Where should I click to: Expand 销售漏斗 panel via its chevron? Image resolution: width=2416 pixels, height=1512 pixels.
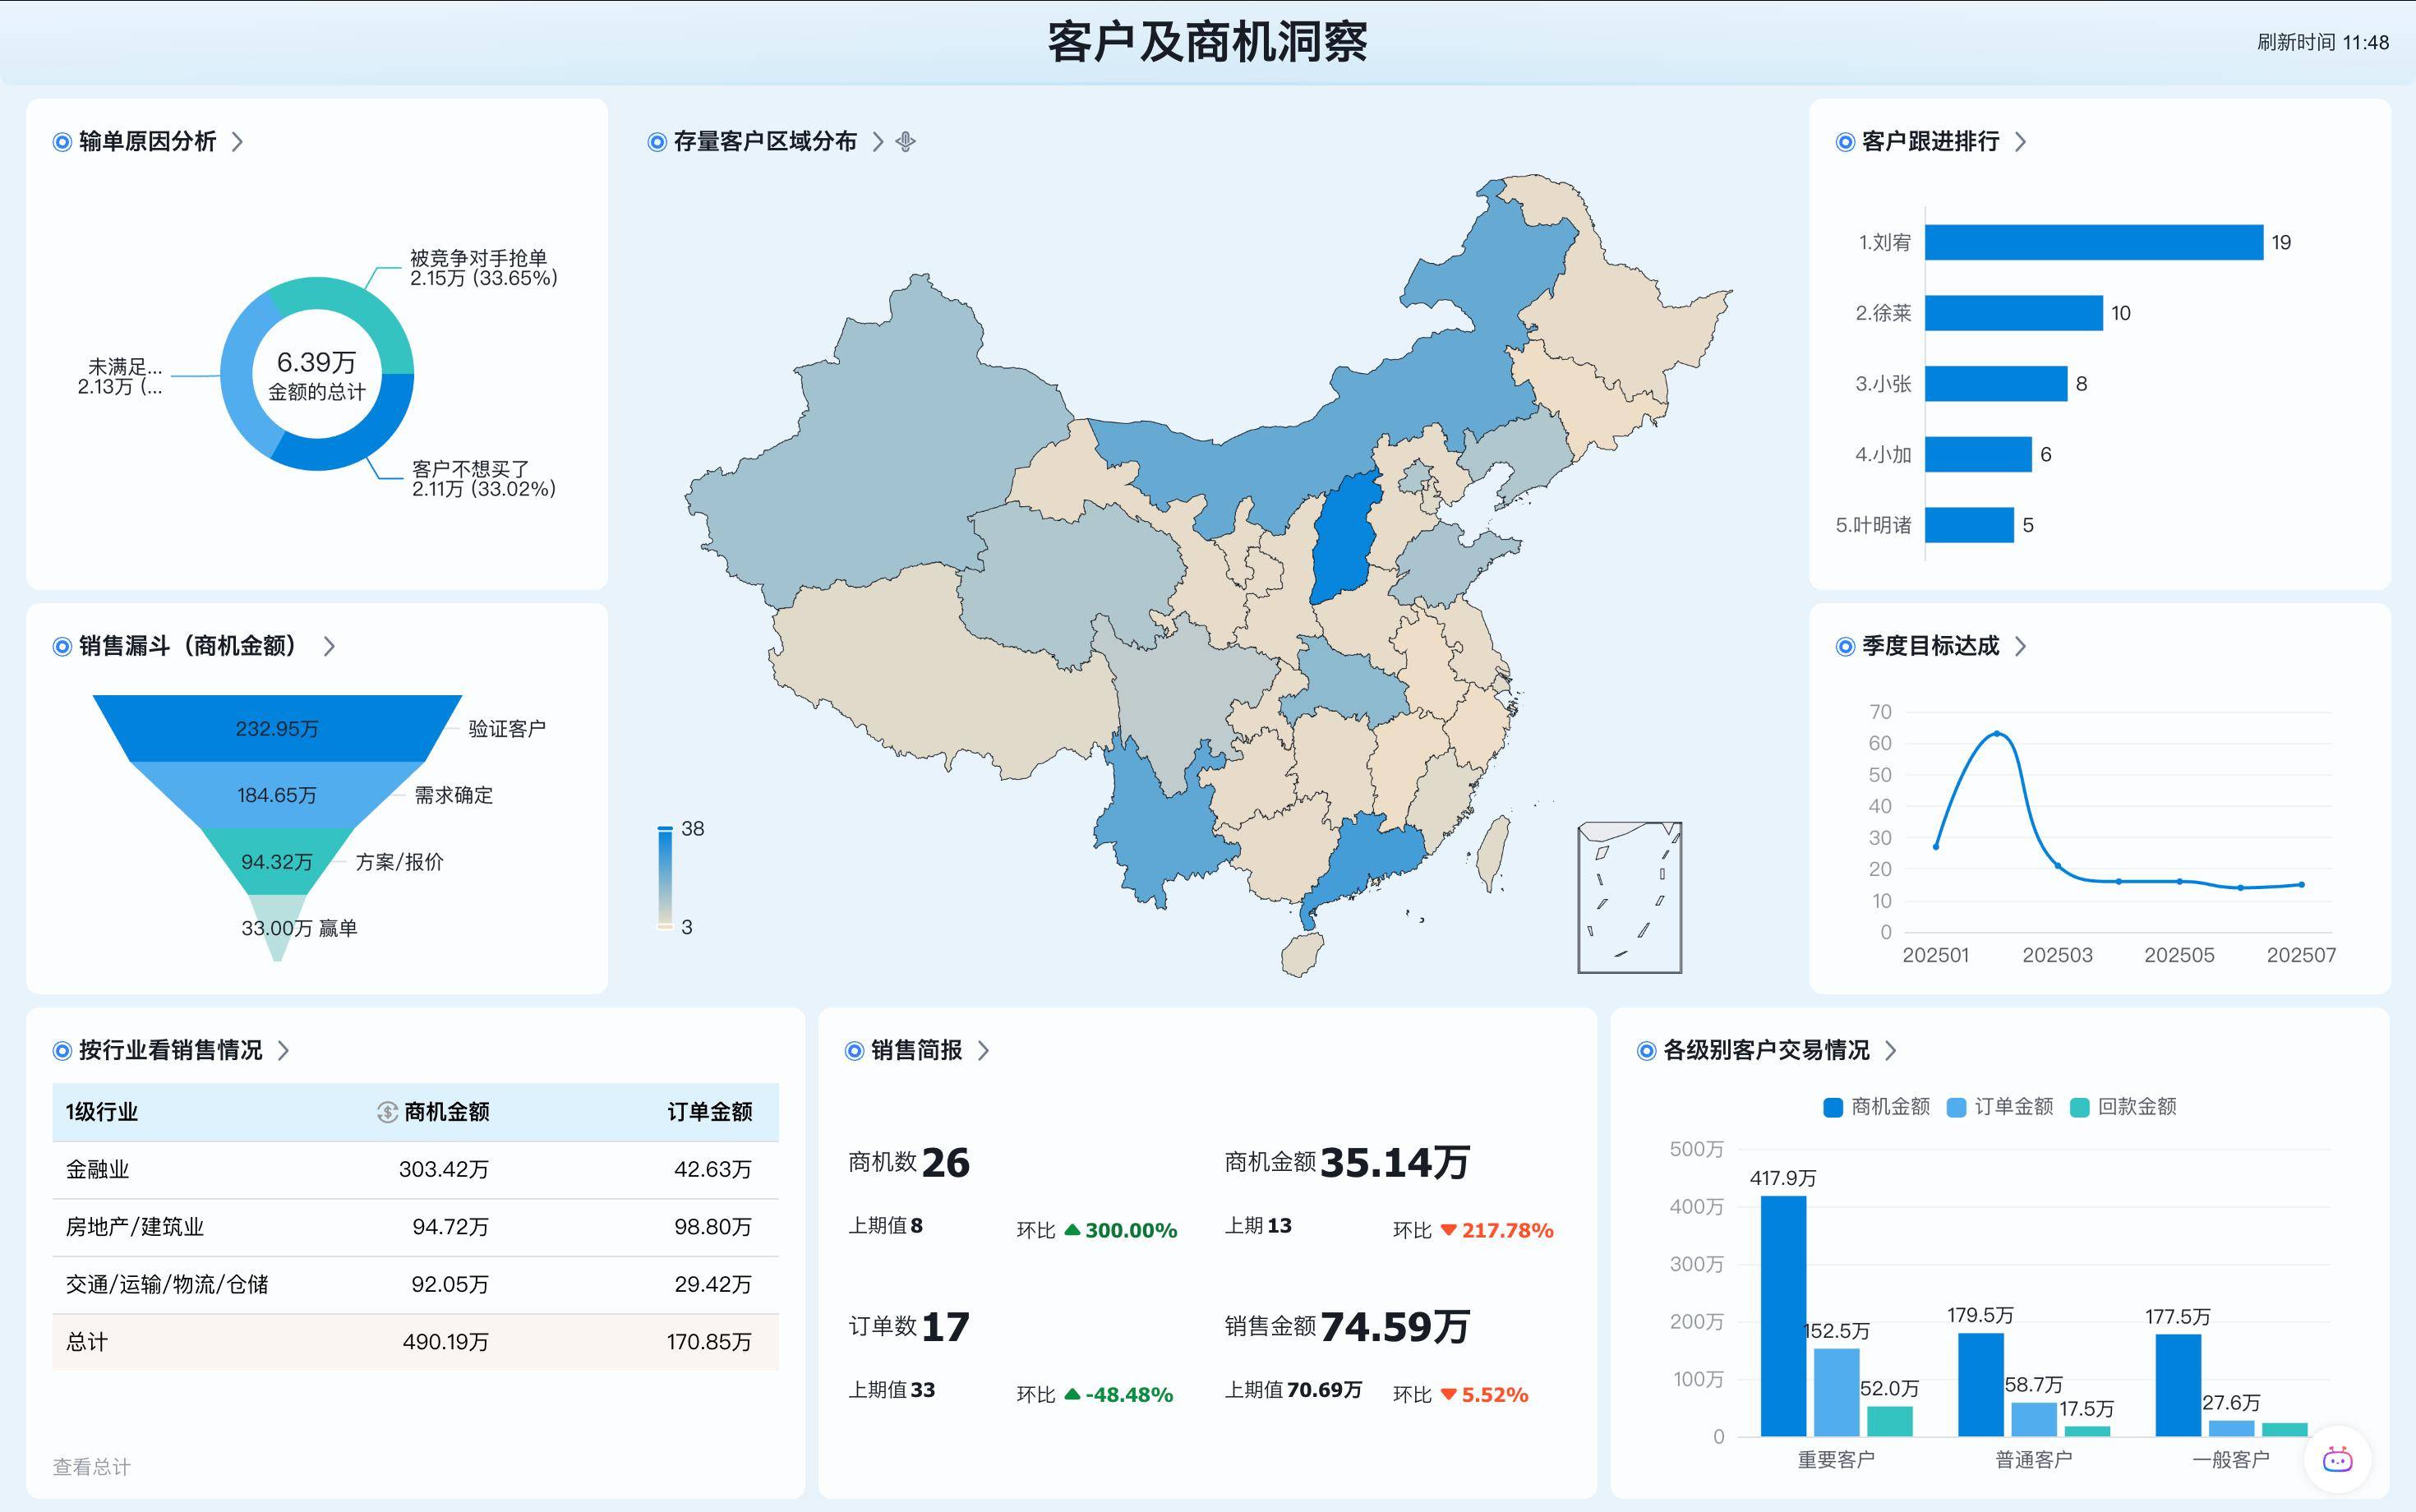tap(329, 647)
